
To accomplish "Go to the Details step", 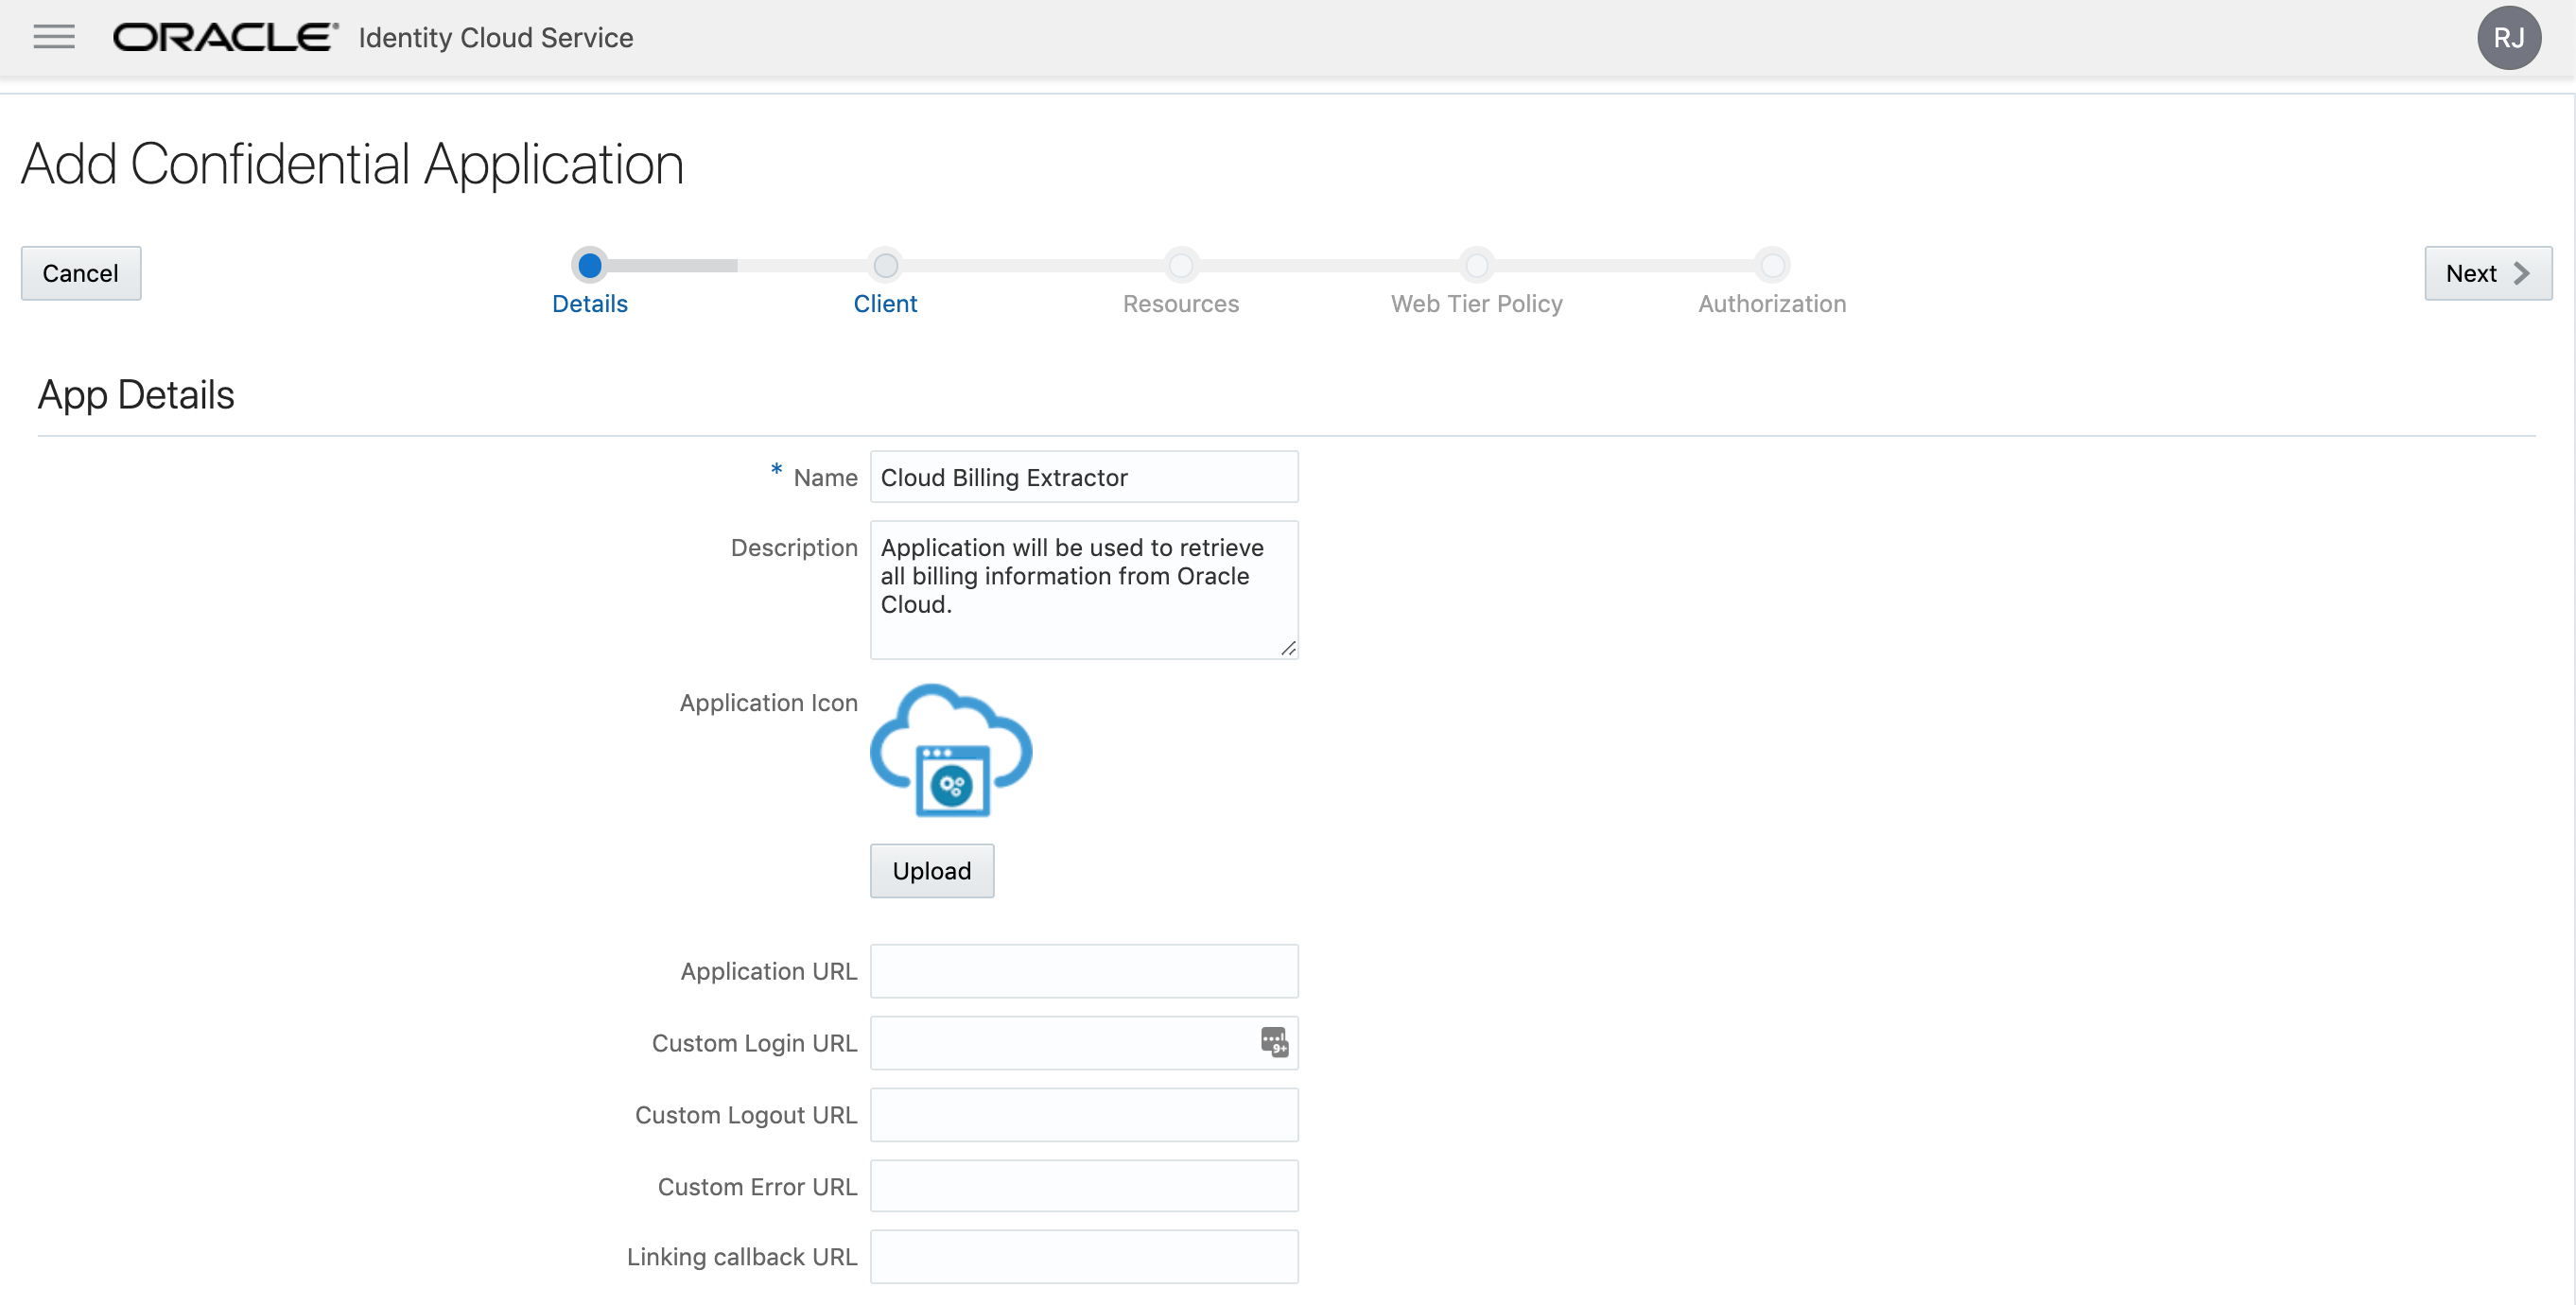I will [589, 304].
